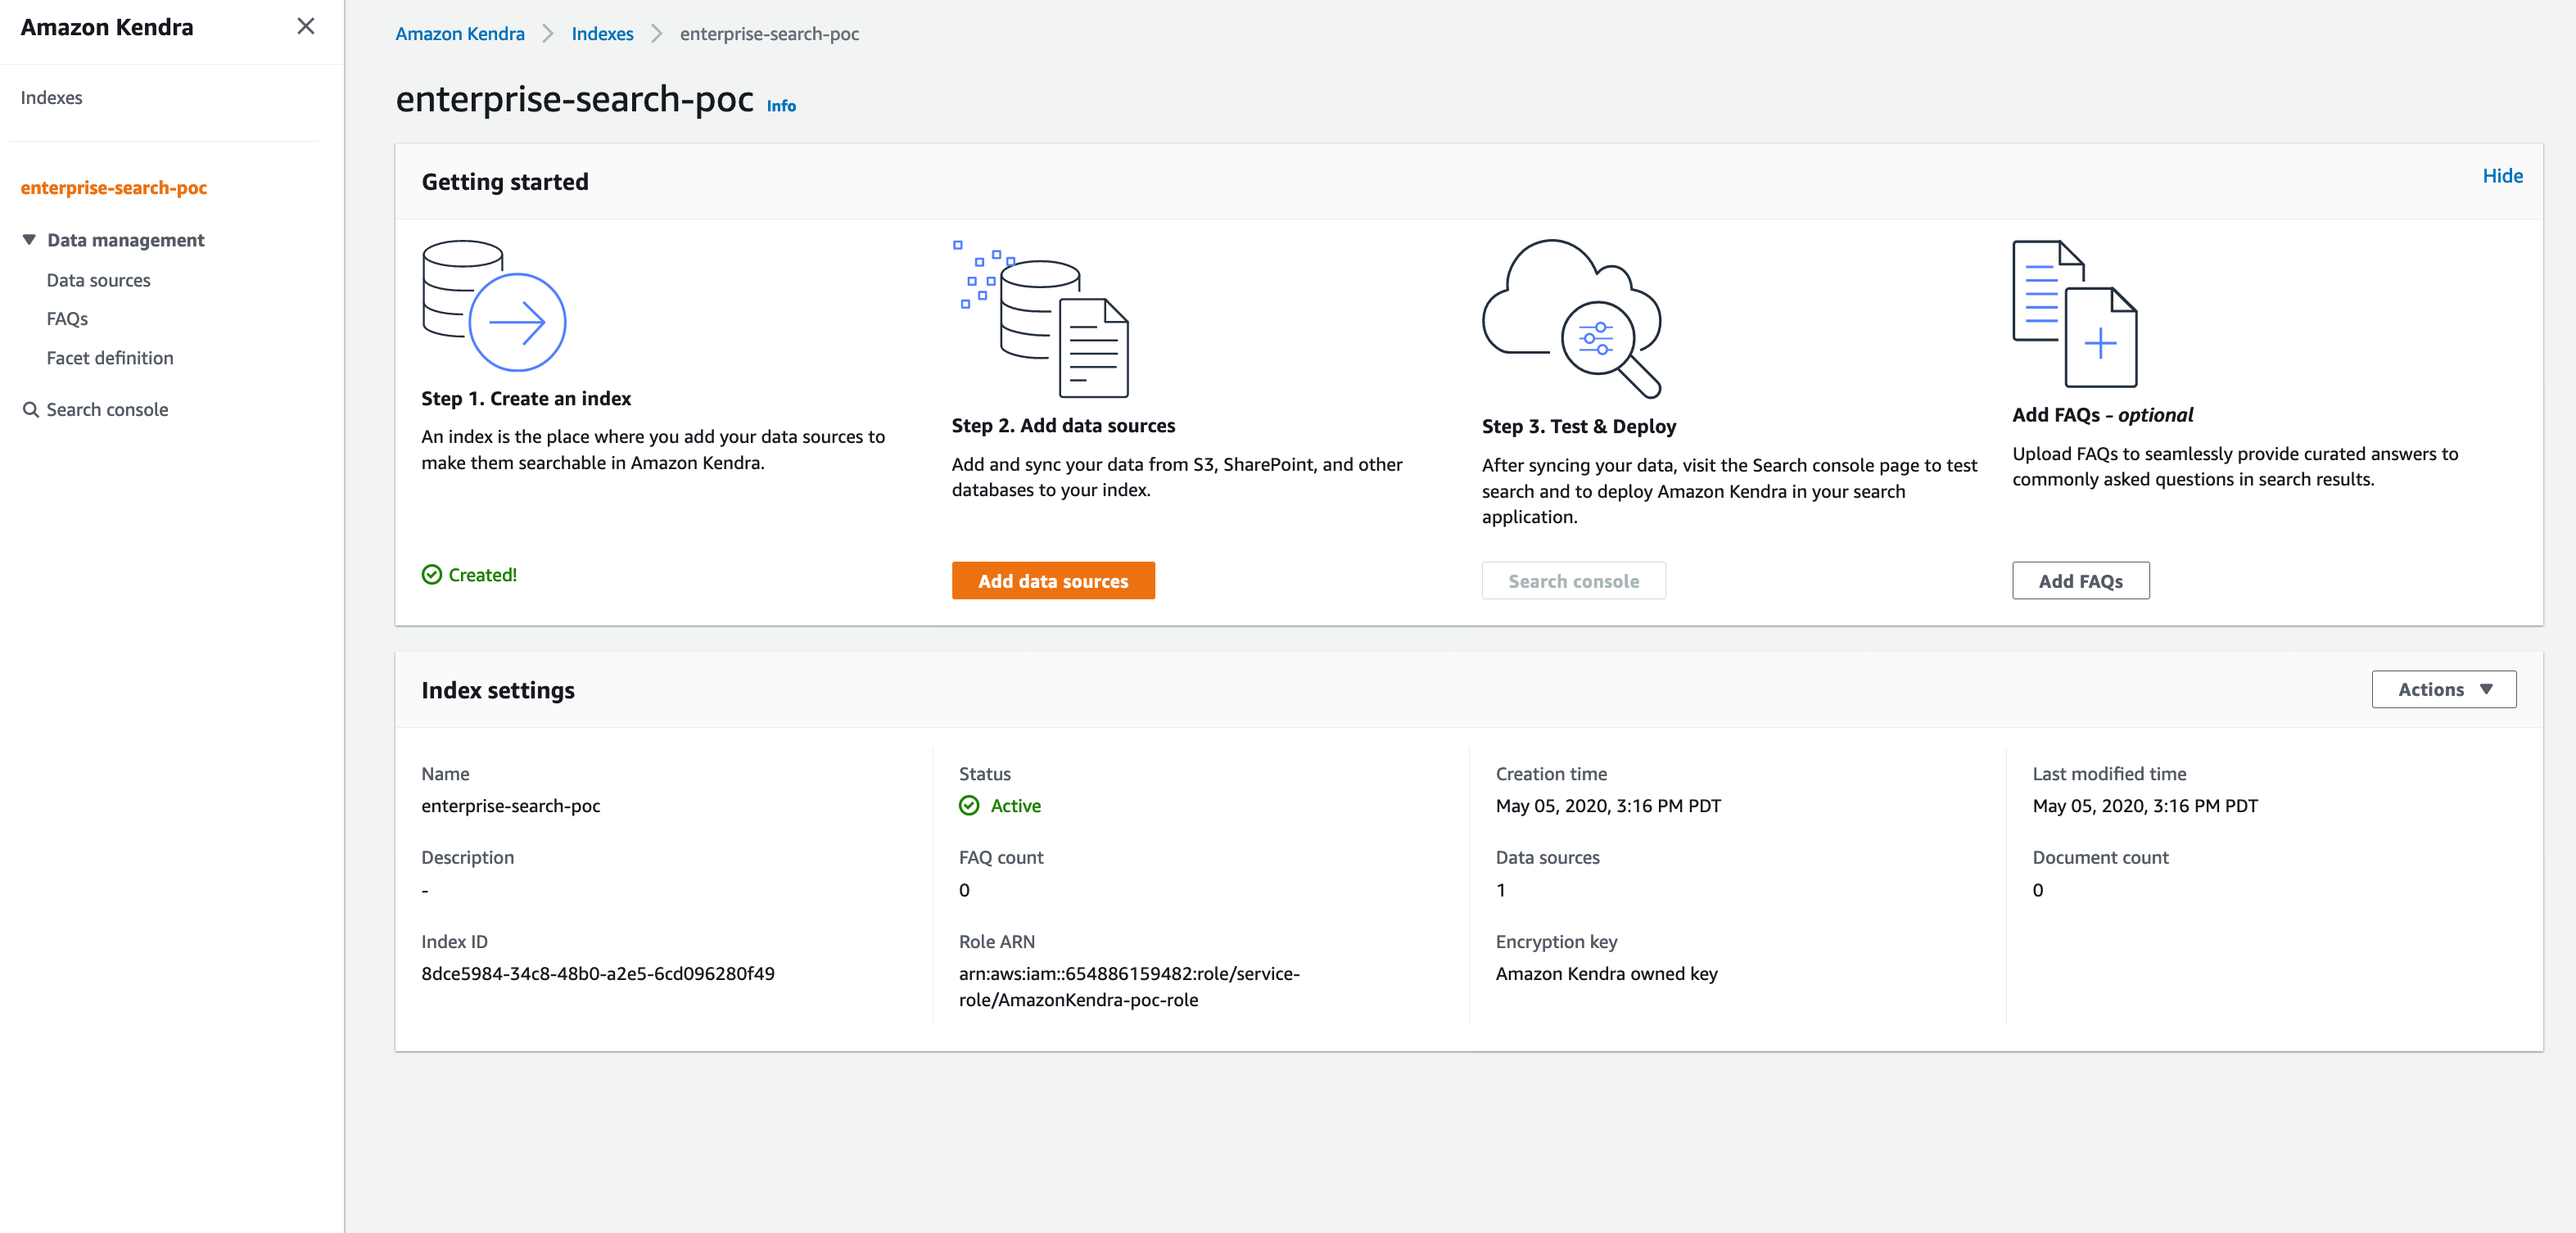Screen dimensions: 2576x1233
Task: Click the Add FAQs button
Action: click(x=2080, y=580)
